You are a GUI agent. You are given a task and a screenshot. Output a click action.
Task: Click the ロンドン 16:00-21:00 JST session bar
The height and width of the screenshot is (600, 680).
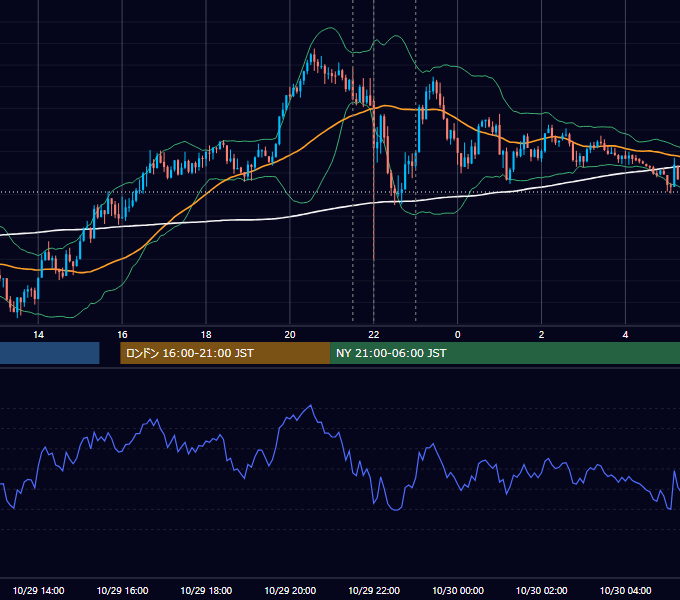click(x=225, y=353)
